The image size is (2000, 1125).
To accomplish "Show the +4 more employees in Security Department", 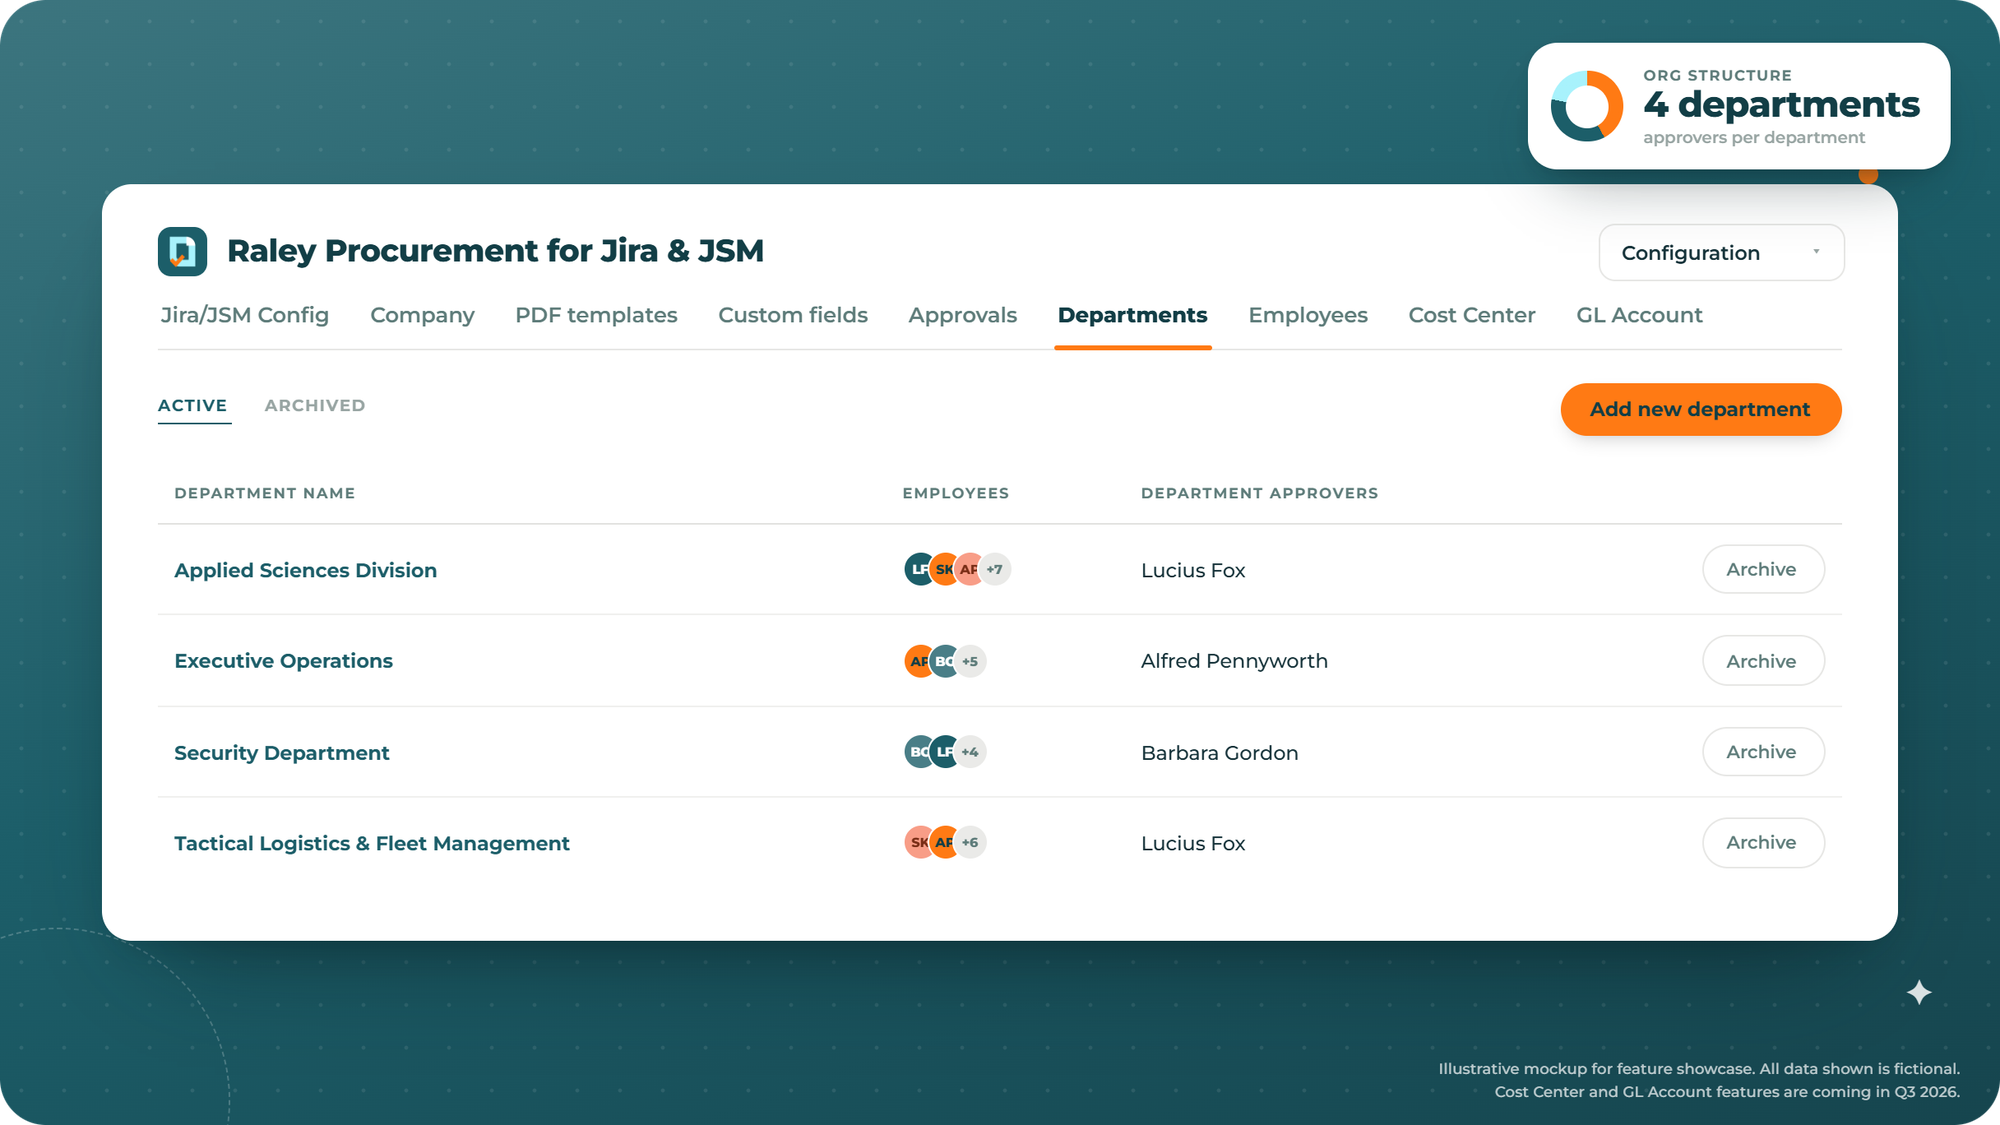I will click(x=970, y=752).
